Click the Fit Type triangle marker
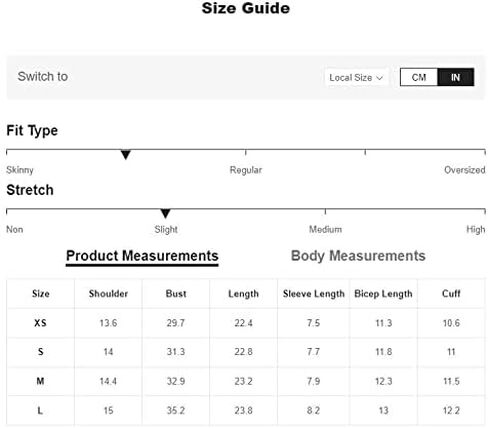The image size is (488, 428). tap(126, 155)
